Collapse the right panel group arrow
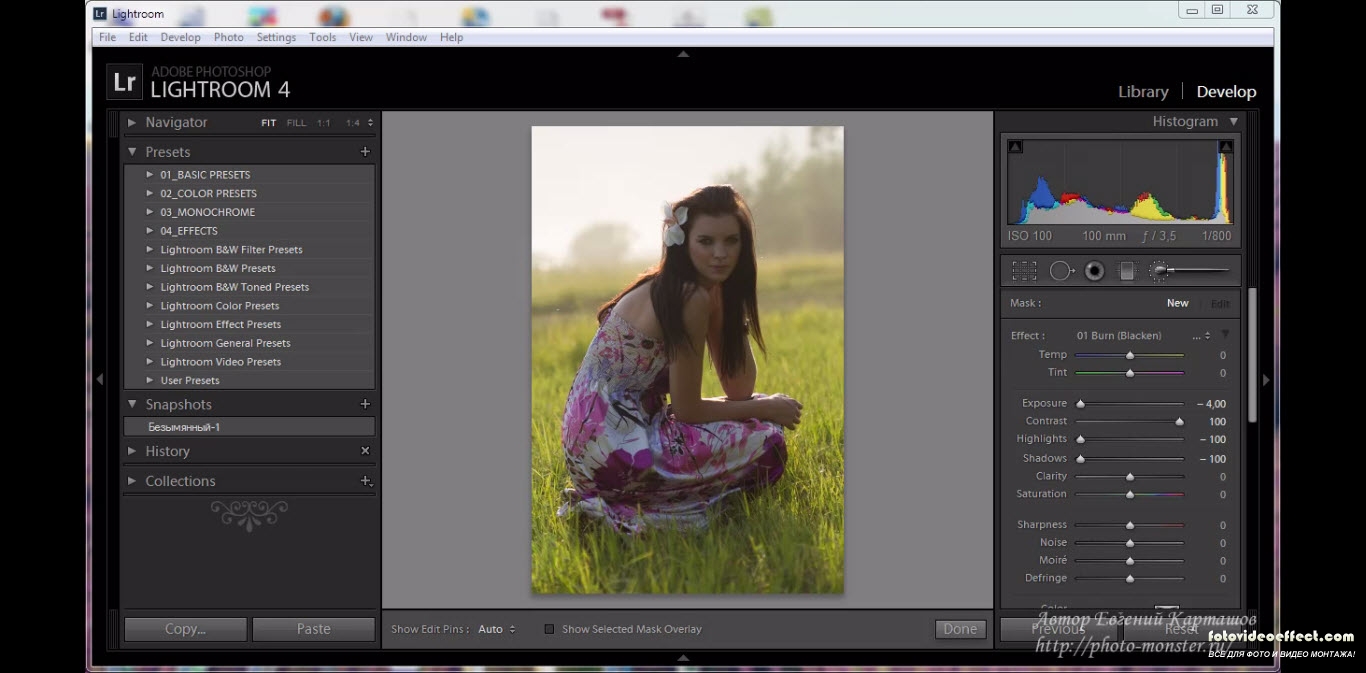 click(x=1266, y=380)
